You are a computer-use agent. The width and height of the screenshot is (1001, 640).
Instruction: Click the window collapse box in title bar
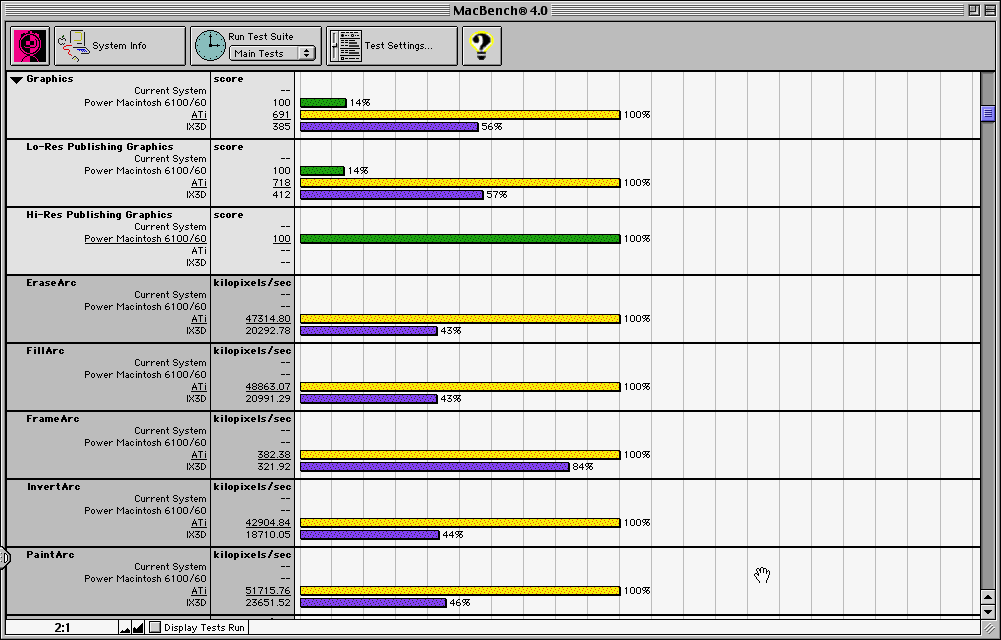990,10
